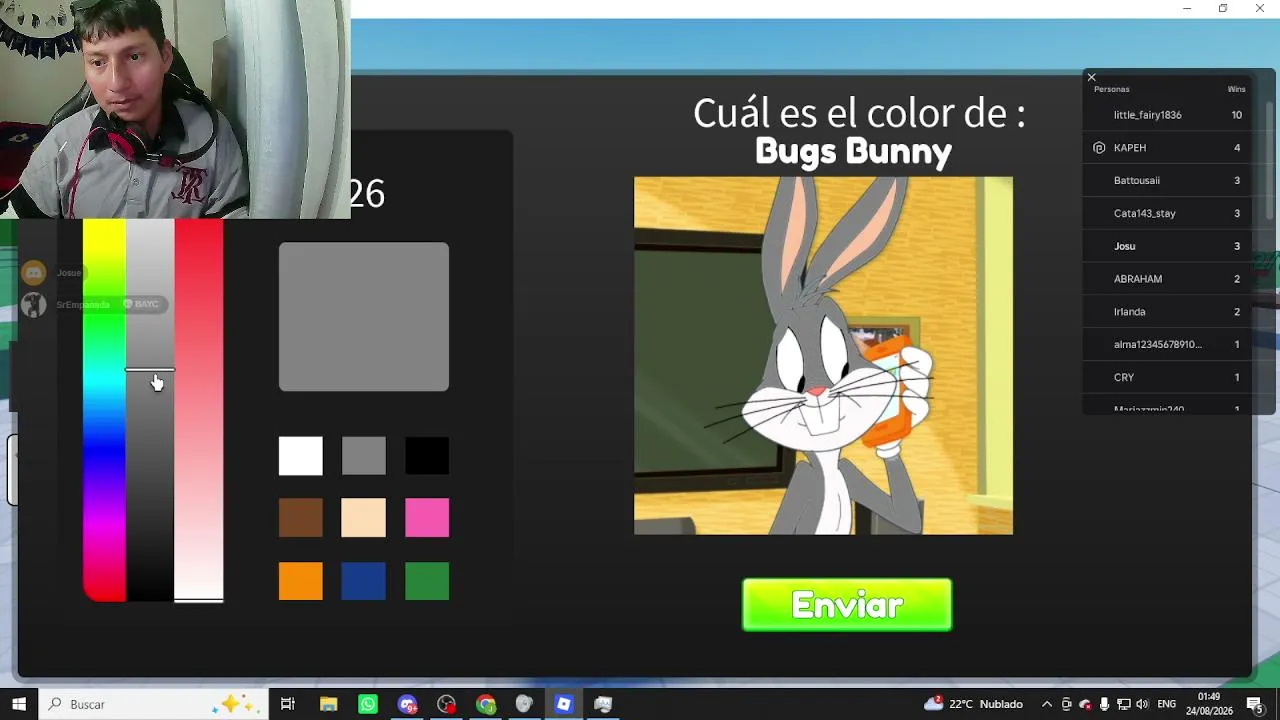Open Discord from the taskbar
The height and width of the screenshot is (720, 1280).
click(x=407, y=704)
